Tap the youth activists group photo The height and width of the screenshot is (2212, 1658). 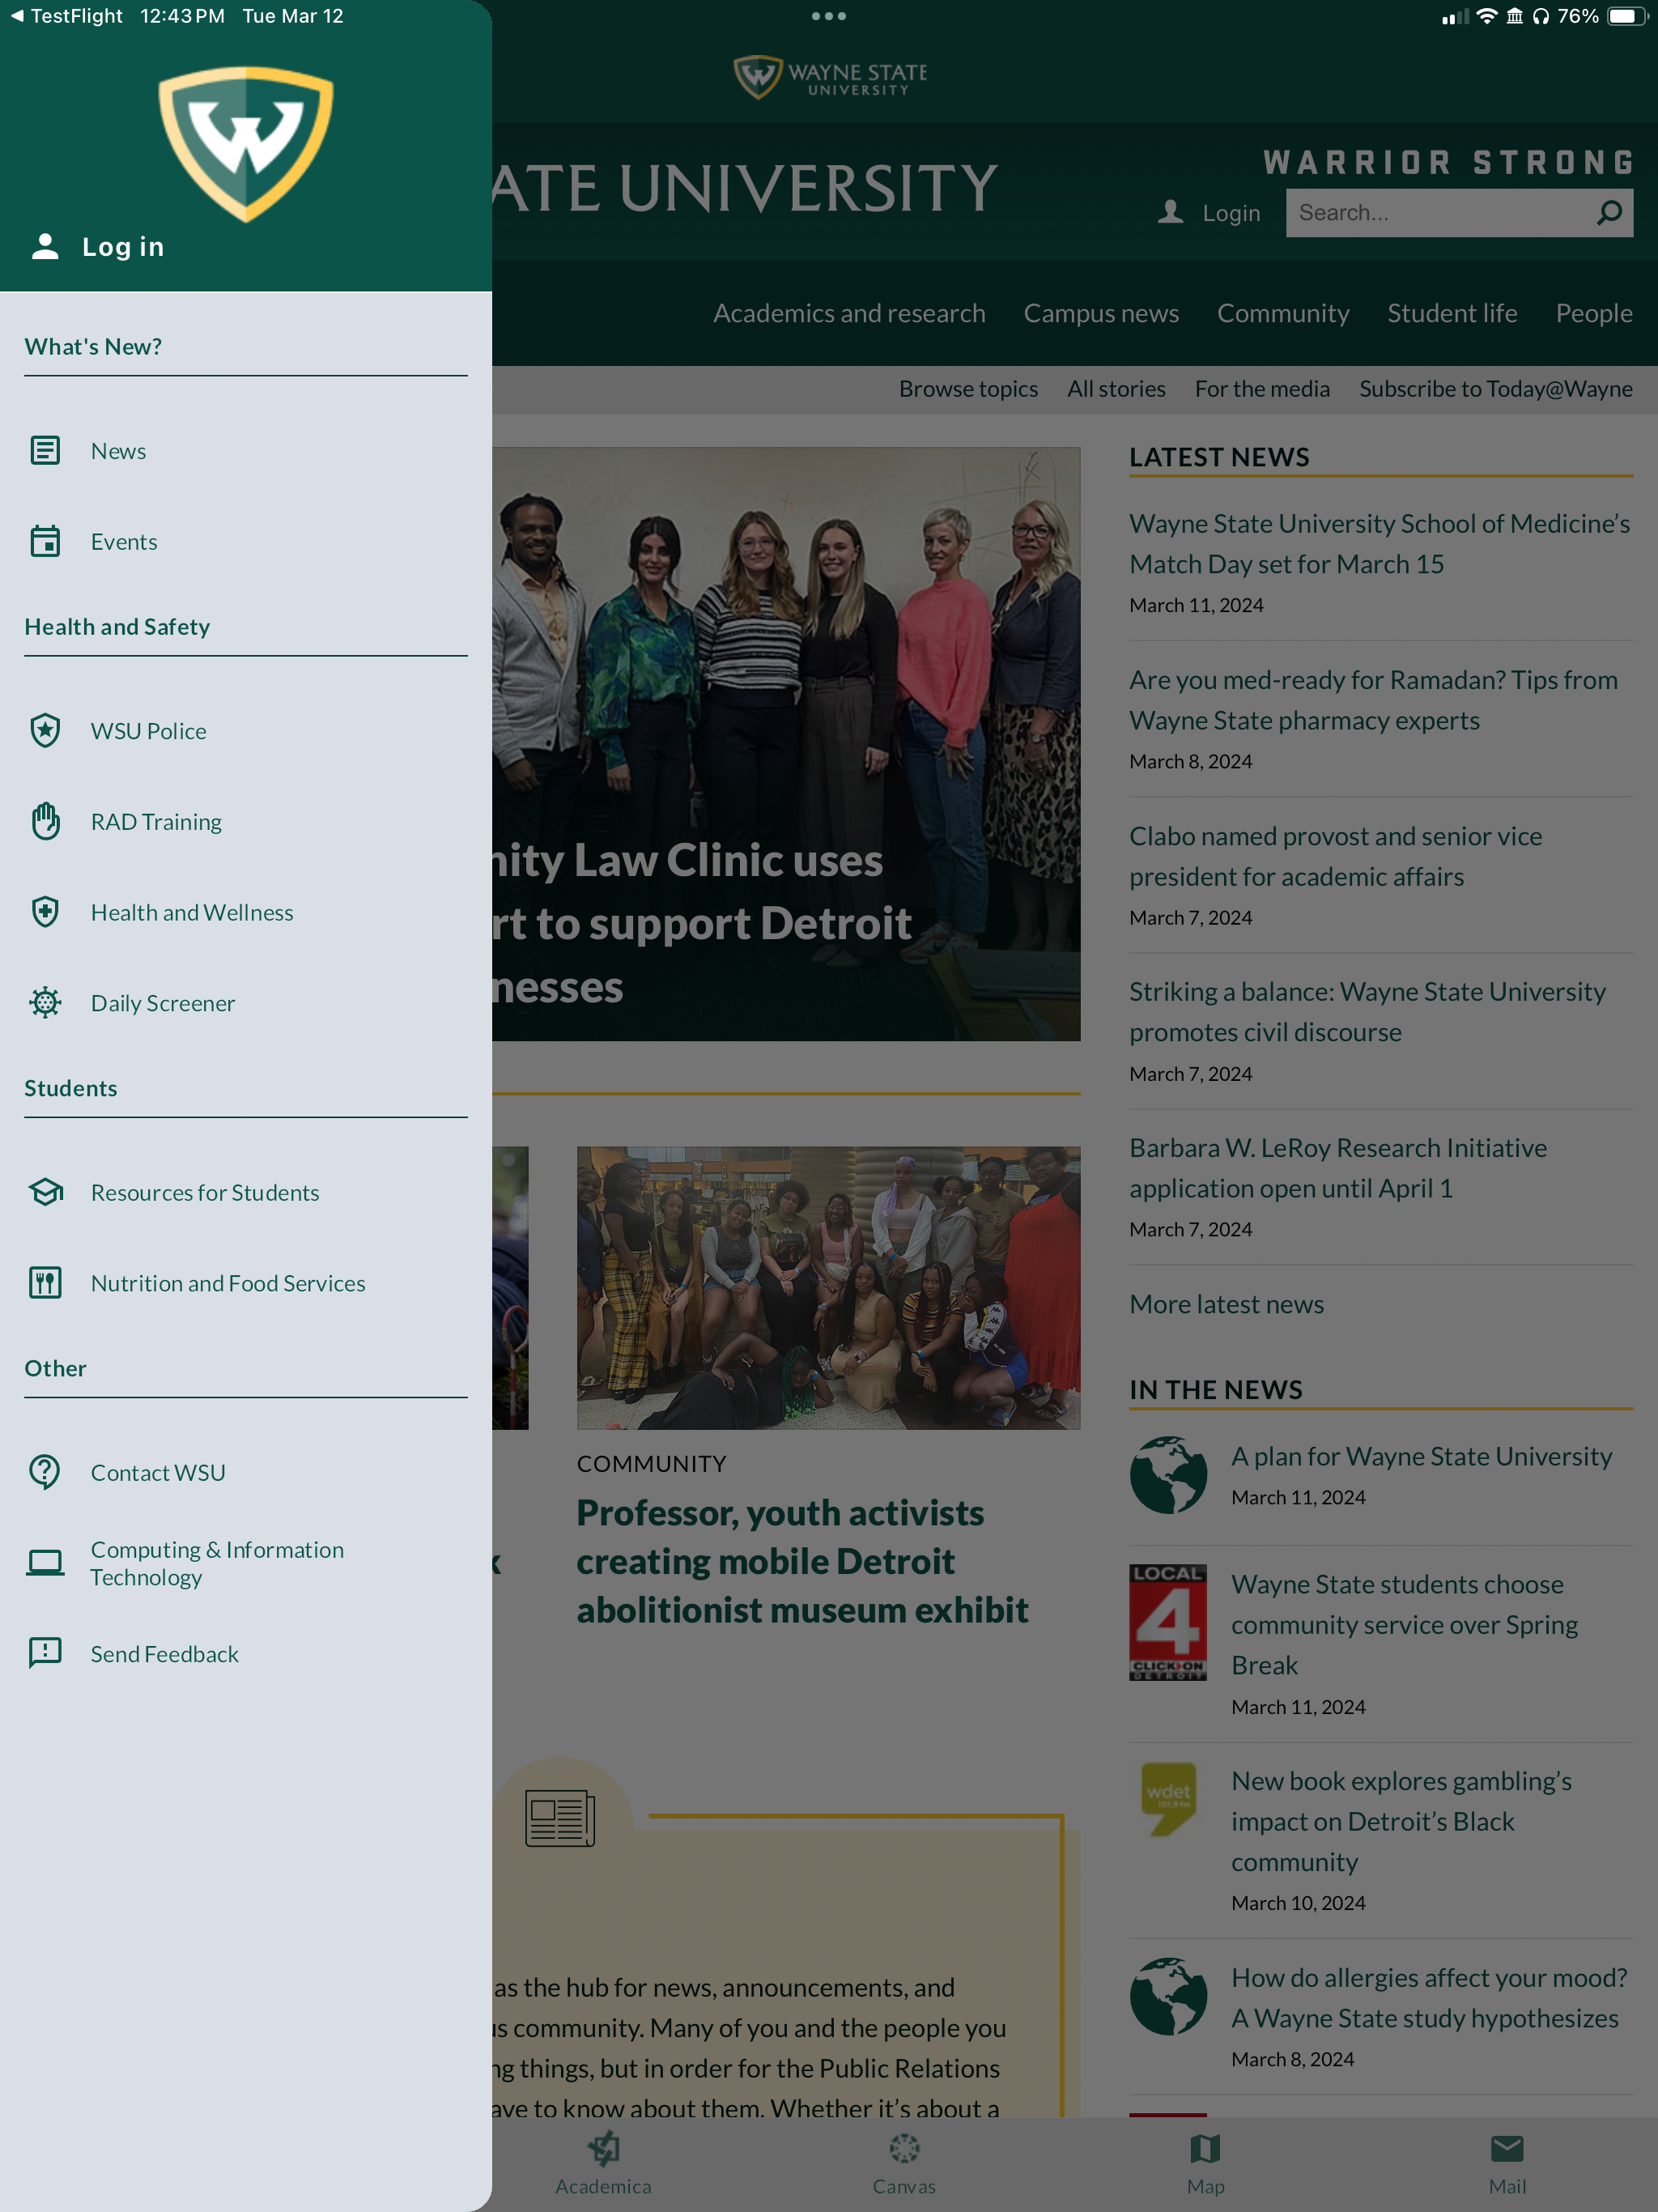(828, 1288)
